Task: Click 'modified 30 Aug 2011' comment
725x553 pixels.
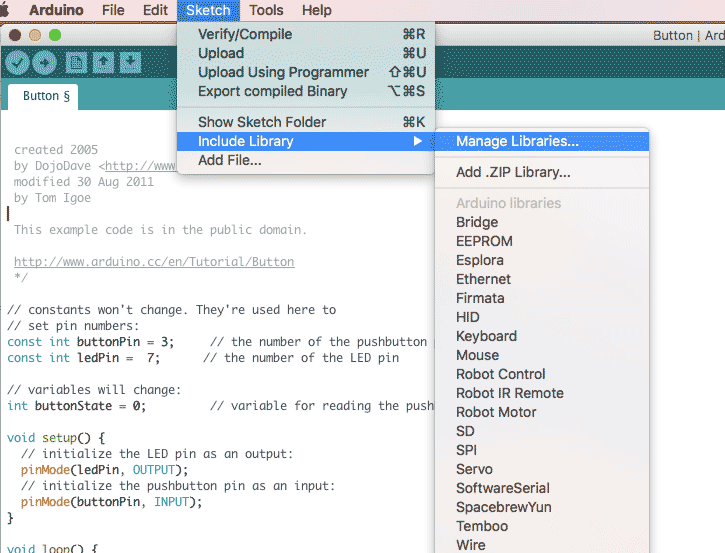Action: [84, 182]
